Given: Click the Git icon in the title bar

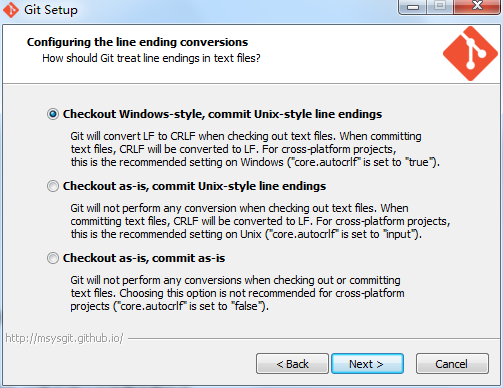Looking at the screenshot, I should click(10, 9).
